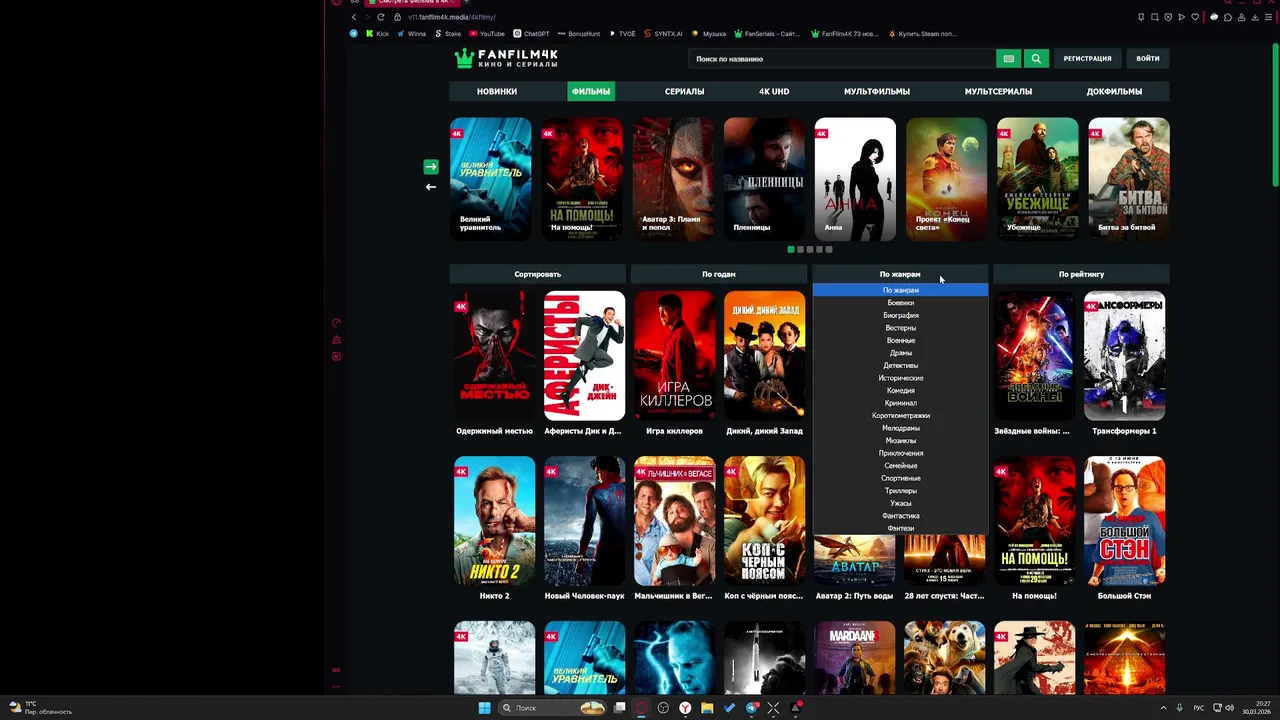Open Дикий, дикий Запад poster
Viewport: 1280px width, 720px height.
[x=764, y=356]
